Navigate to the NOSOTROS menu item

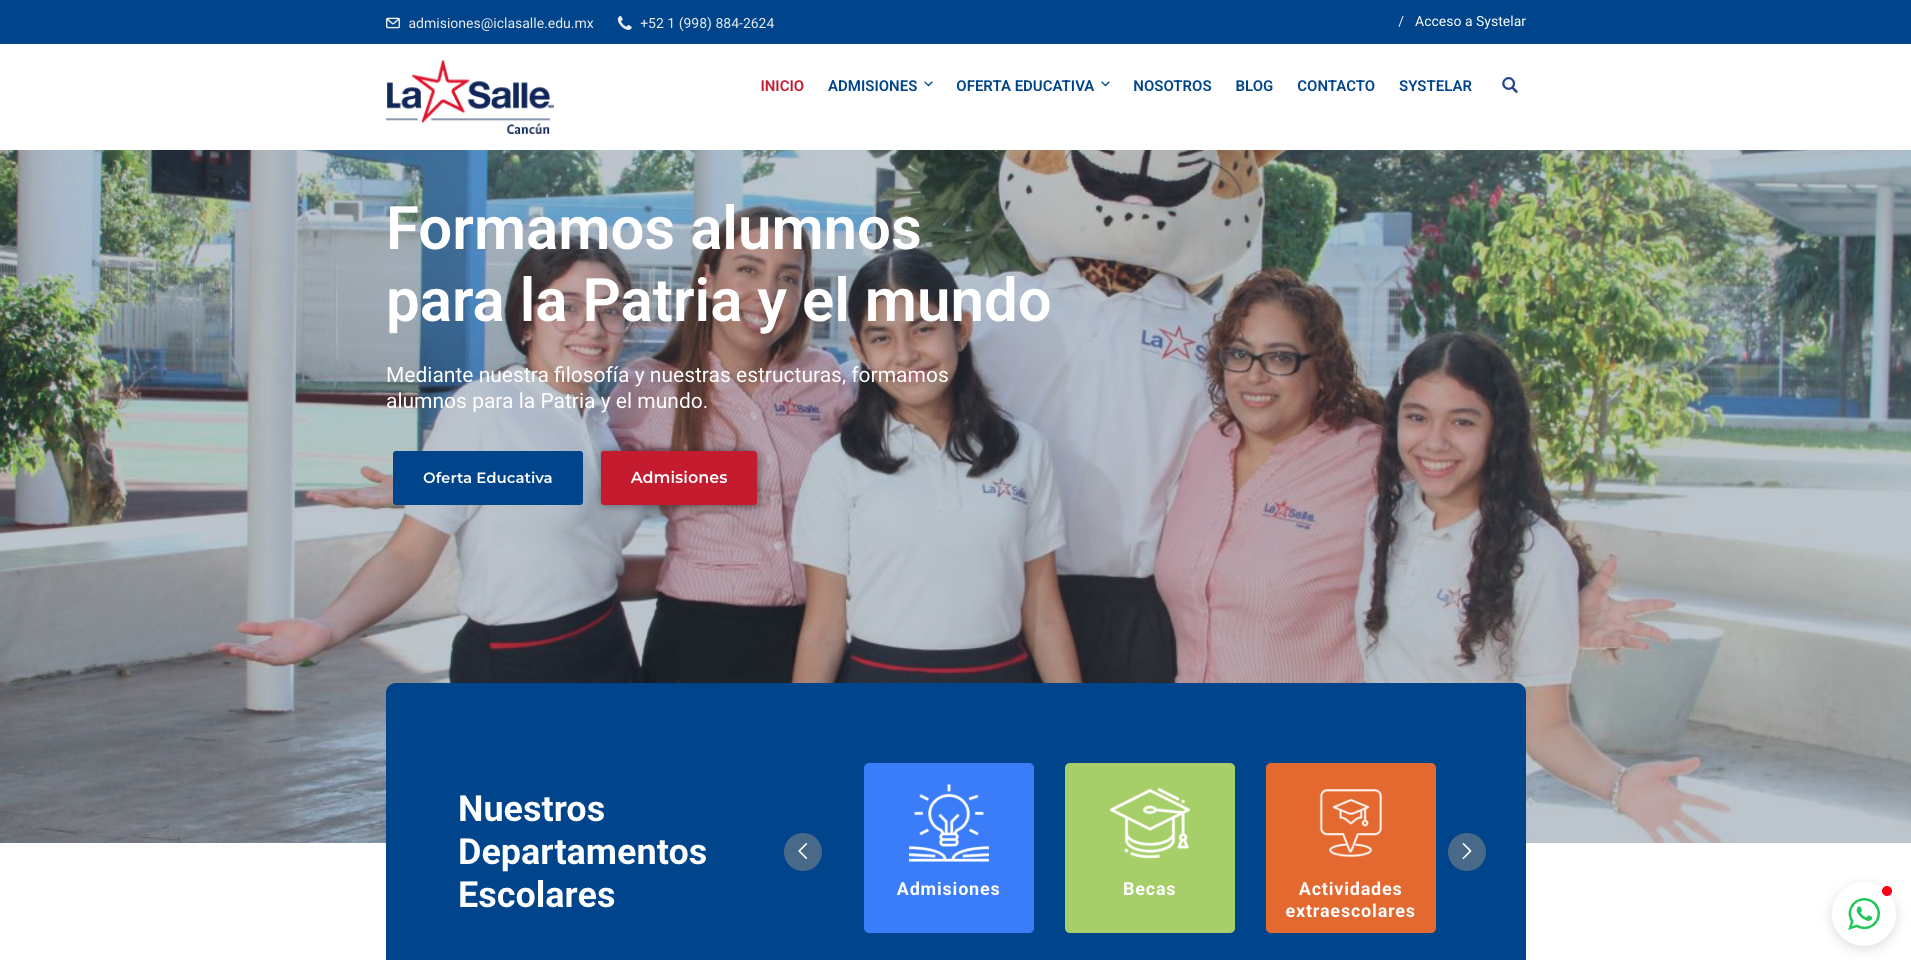click(x=1172, y=85)
